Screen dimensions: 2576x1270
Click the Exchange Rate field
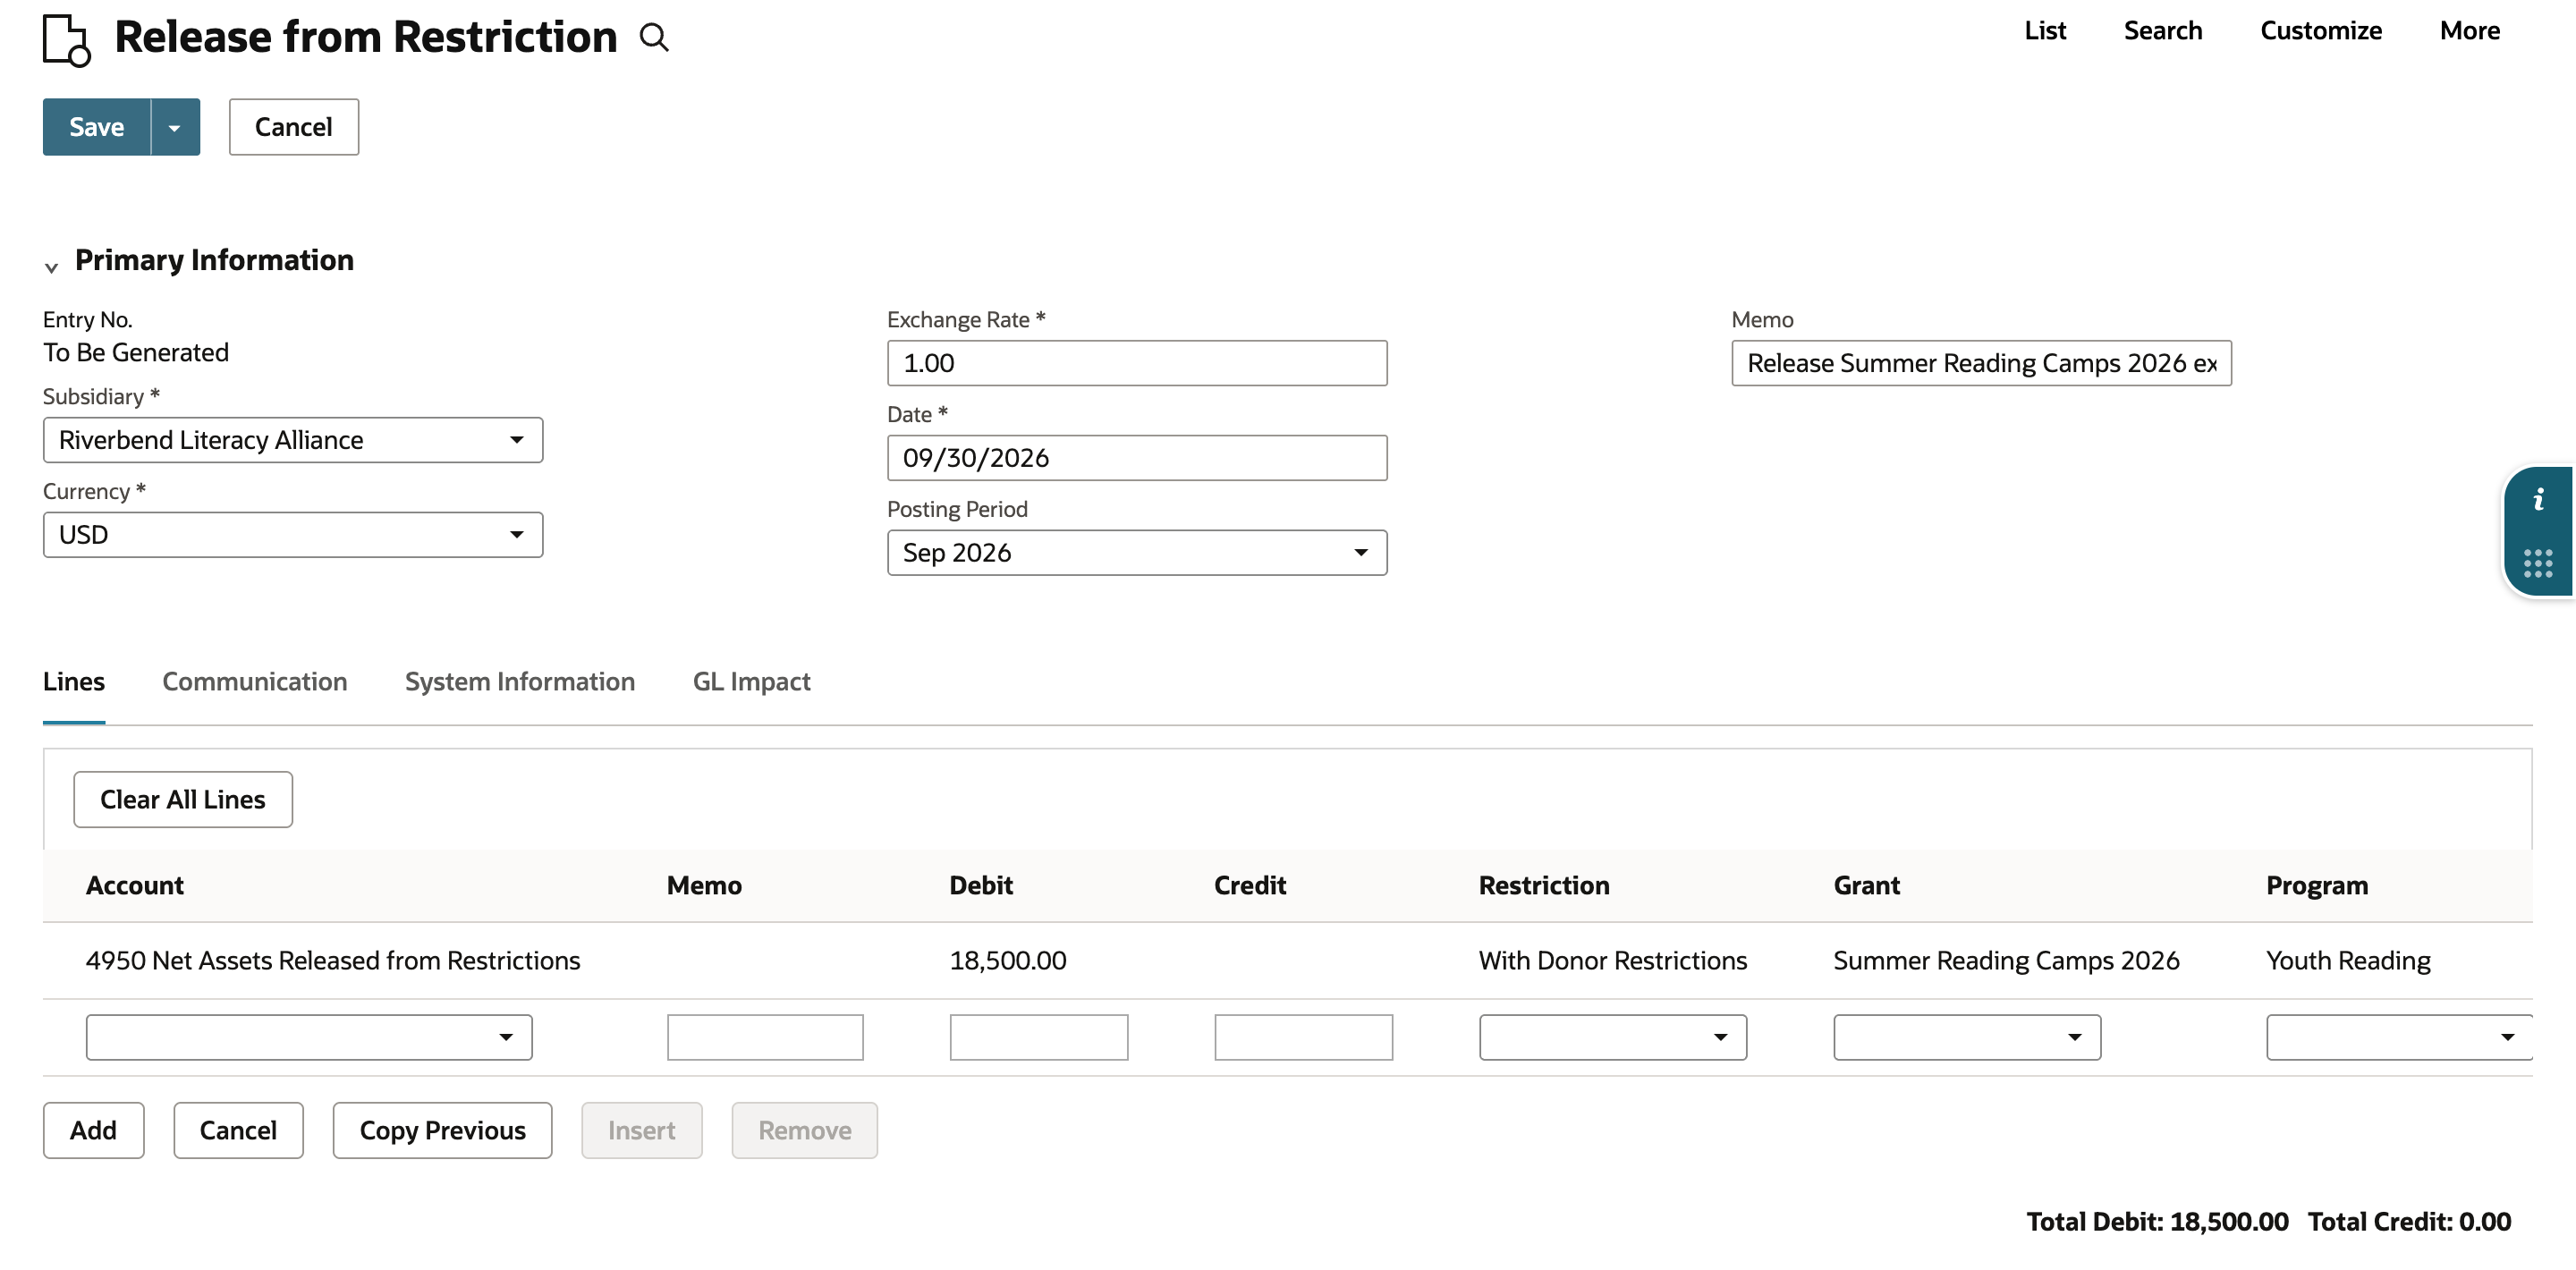point(1137,363)
